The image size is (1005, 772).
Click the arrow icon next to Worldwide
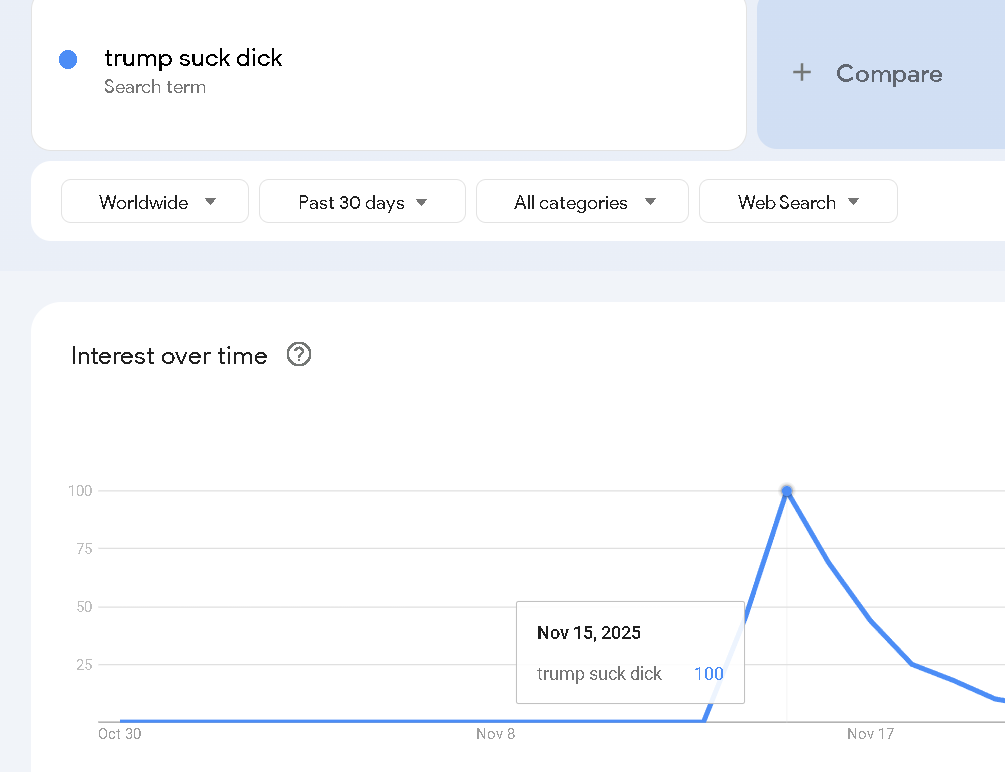pos(210,202)
